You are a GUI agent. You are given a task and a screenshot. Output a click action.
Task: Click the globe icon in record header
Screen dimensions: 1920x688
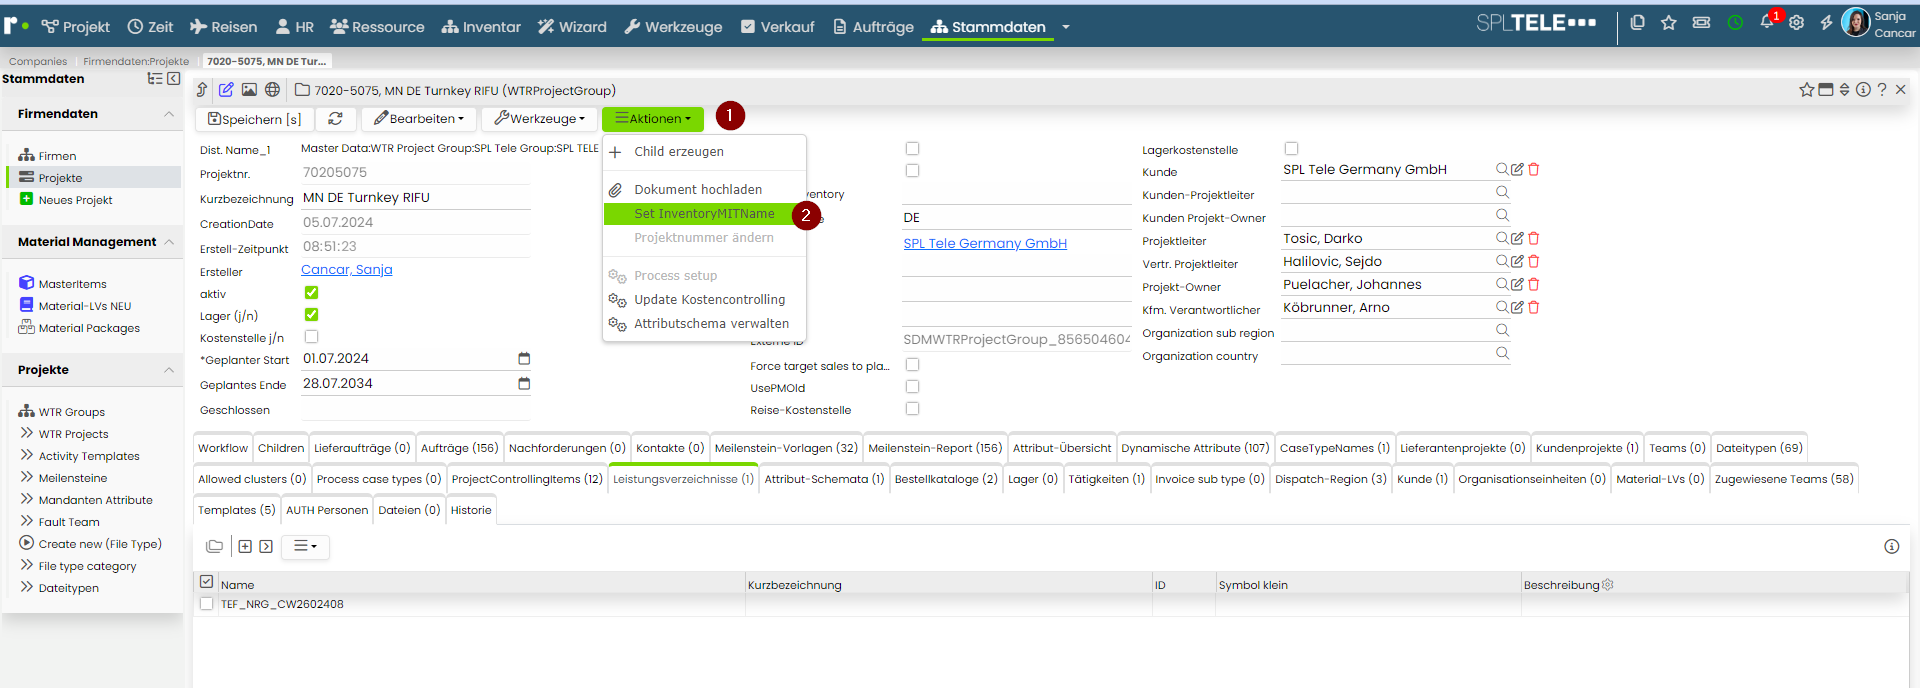tap(272, 90)
